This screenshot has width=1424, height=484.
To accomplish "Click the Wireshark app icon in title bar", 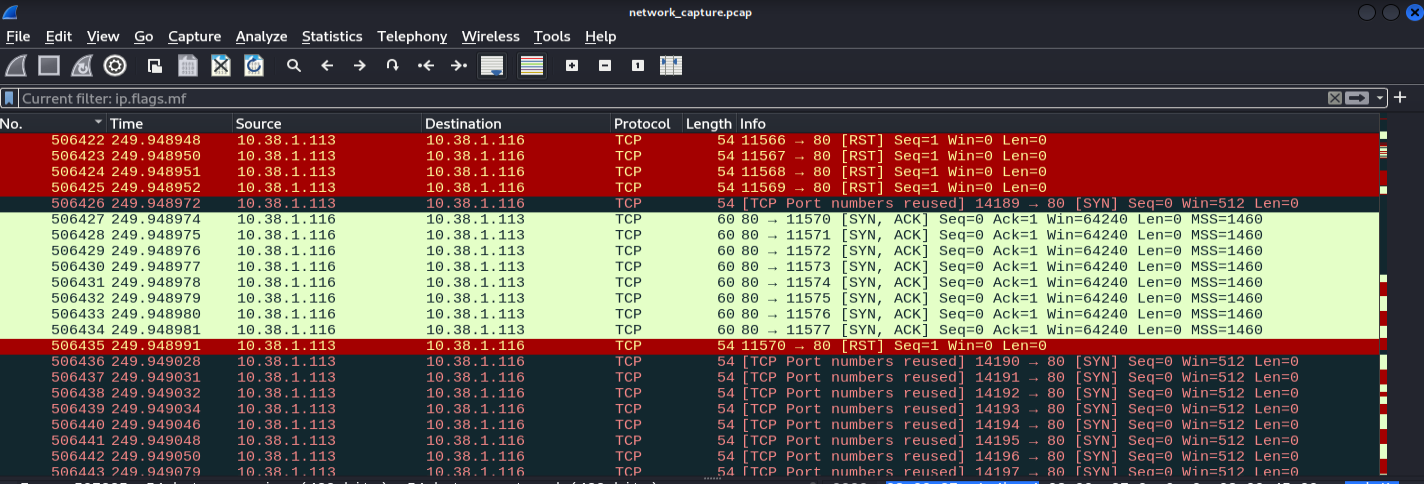I will click(12, 11).
